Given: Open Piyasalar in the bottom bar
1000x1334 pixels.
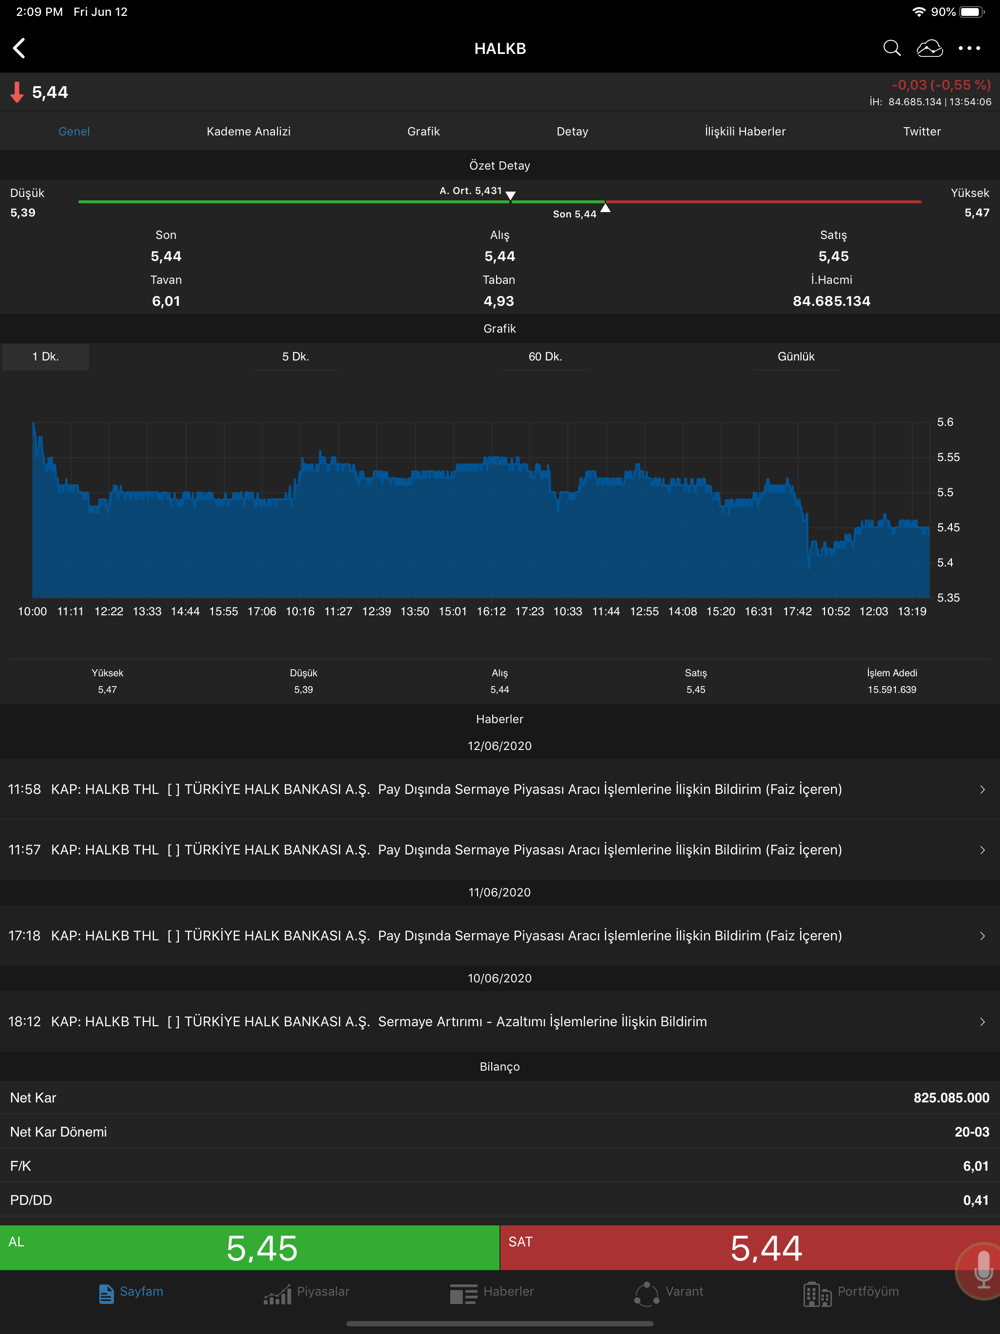Looking at the screenshot, I should [x=307, y=1292].
